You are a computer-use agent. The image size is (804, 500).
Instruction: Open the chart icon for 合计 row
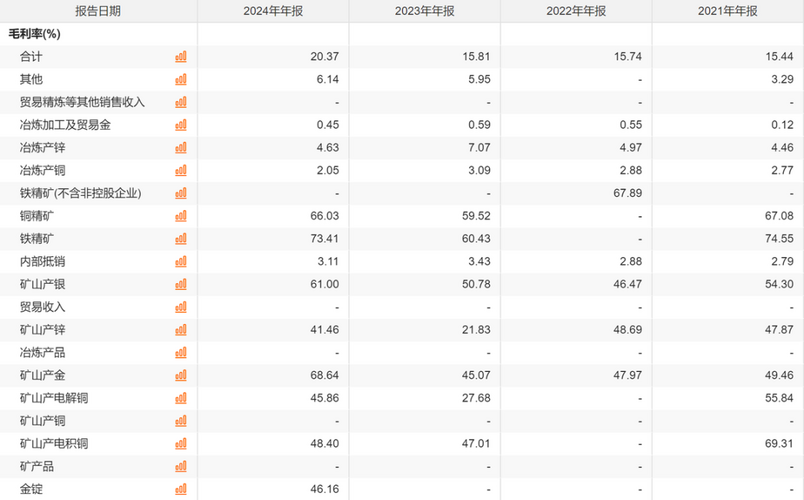pyautogui.click(x=180, y=56)
